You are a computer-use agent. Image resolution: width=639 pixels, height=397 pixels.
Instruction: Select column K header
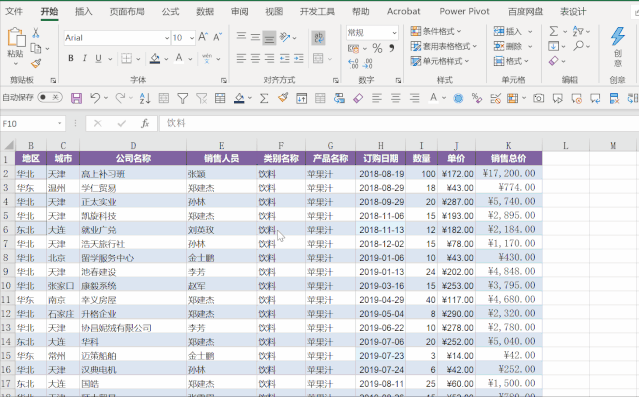click(x=509, y=146)
